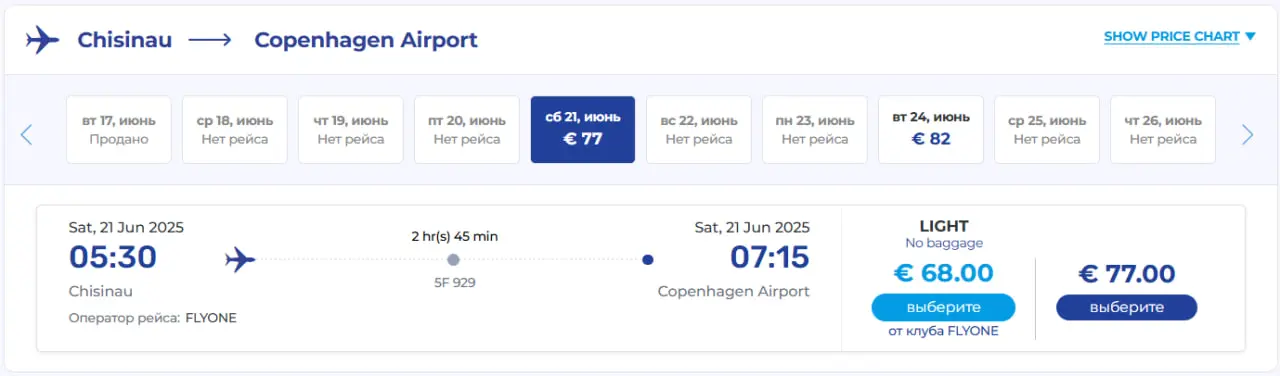The height and width of the screenshot is (376, 1280).
Task: Choose the € 77.00 regular fare
Action: point(1126,307)
